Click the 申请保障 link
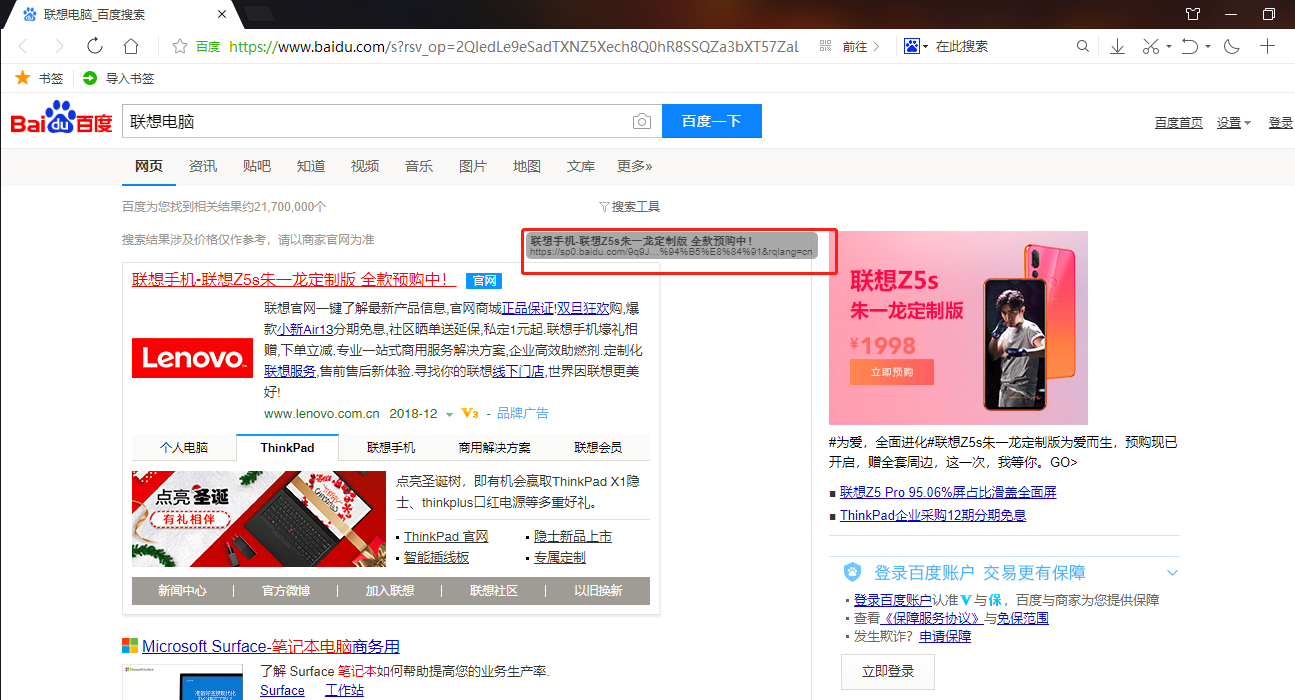1295x700 pixels. pyautogui.click(x=945, y=636)
